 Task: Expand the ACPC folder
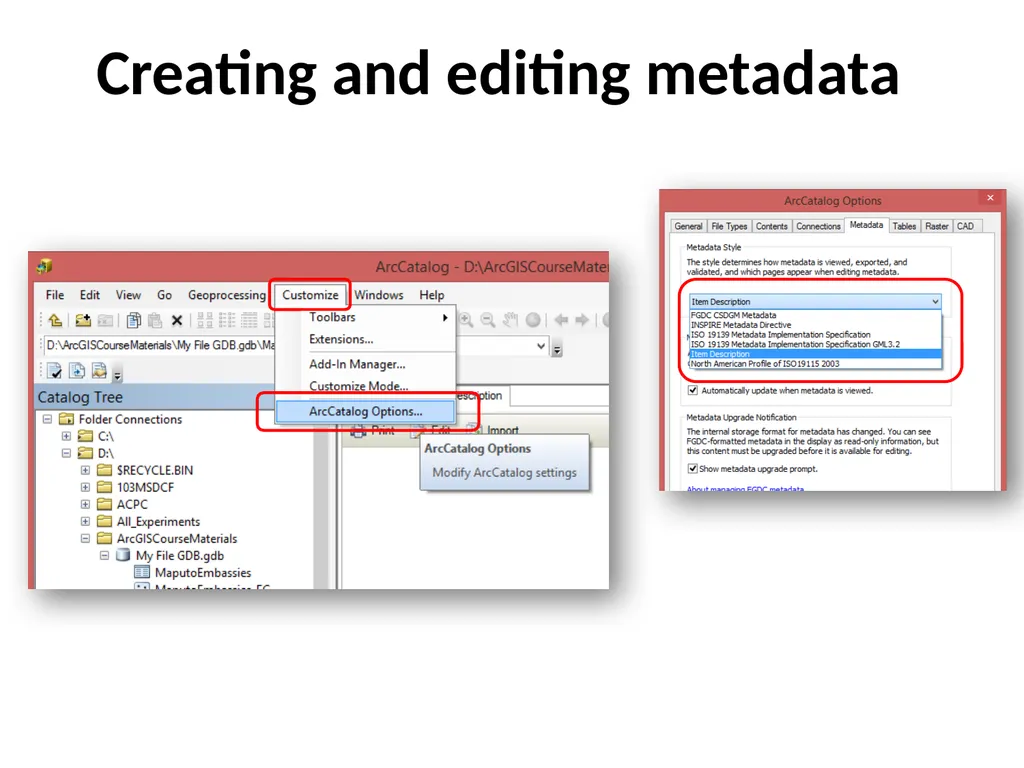click(86, 504)
